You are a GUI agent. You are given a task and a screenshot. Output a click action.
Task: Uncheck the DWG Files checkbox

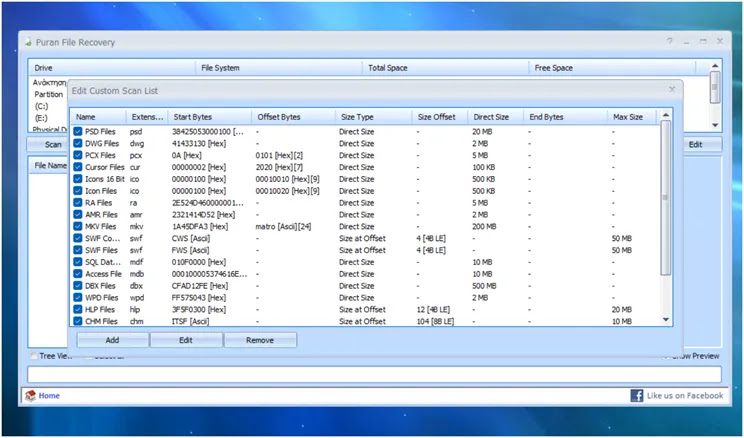coord(78,143)
